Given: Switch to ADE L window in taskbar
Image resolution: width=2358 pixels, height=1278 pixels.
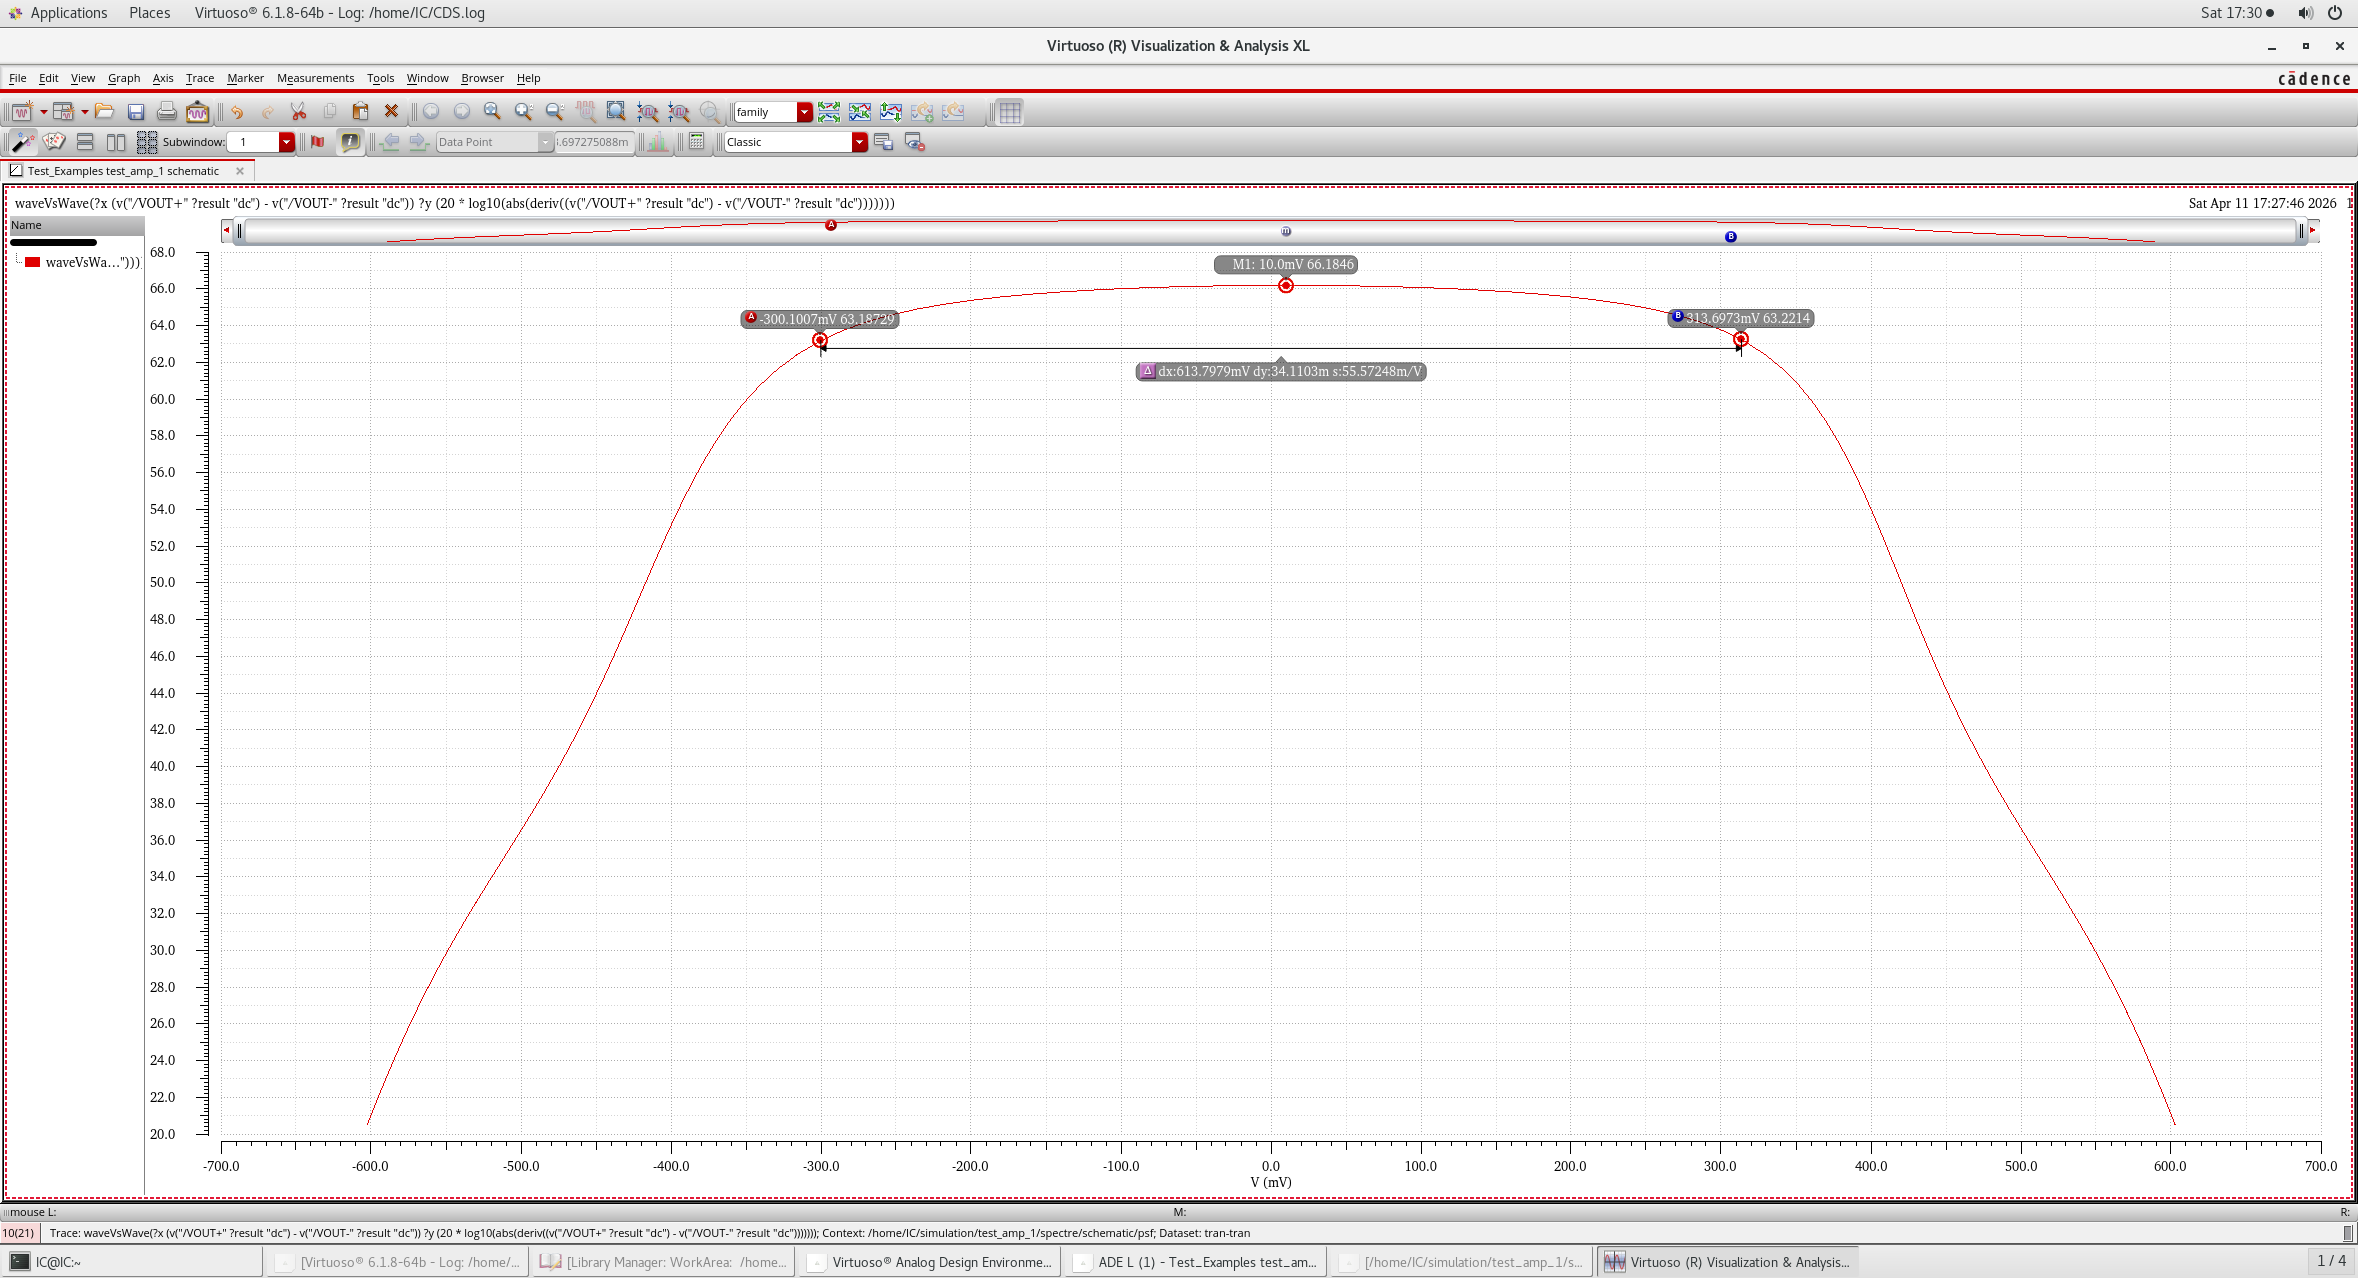Looking at the screenshot, I should [1195, 1262].
